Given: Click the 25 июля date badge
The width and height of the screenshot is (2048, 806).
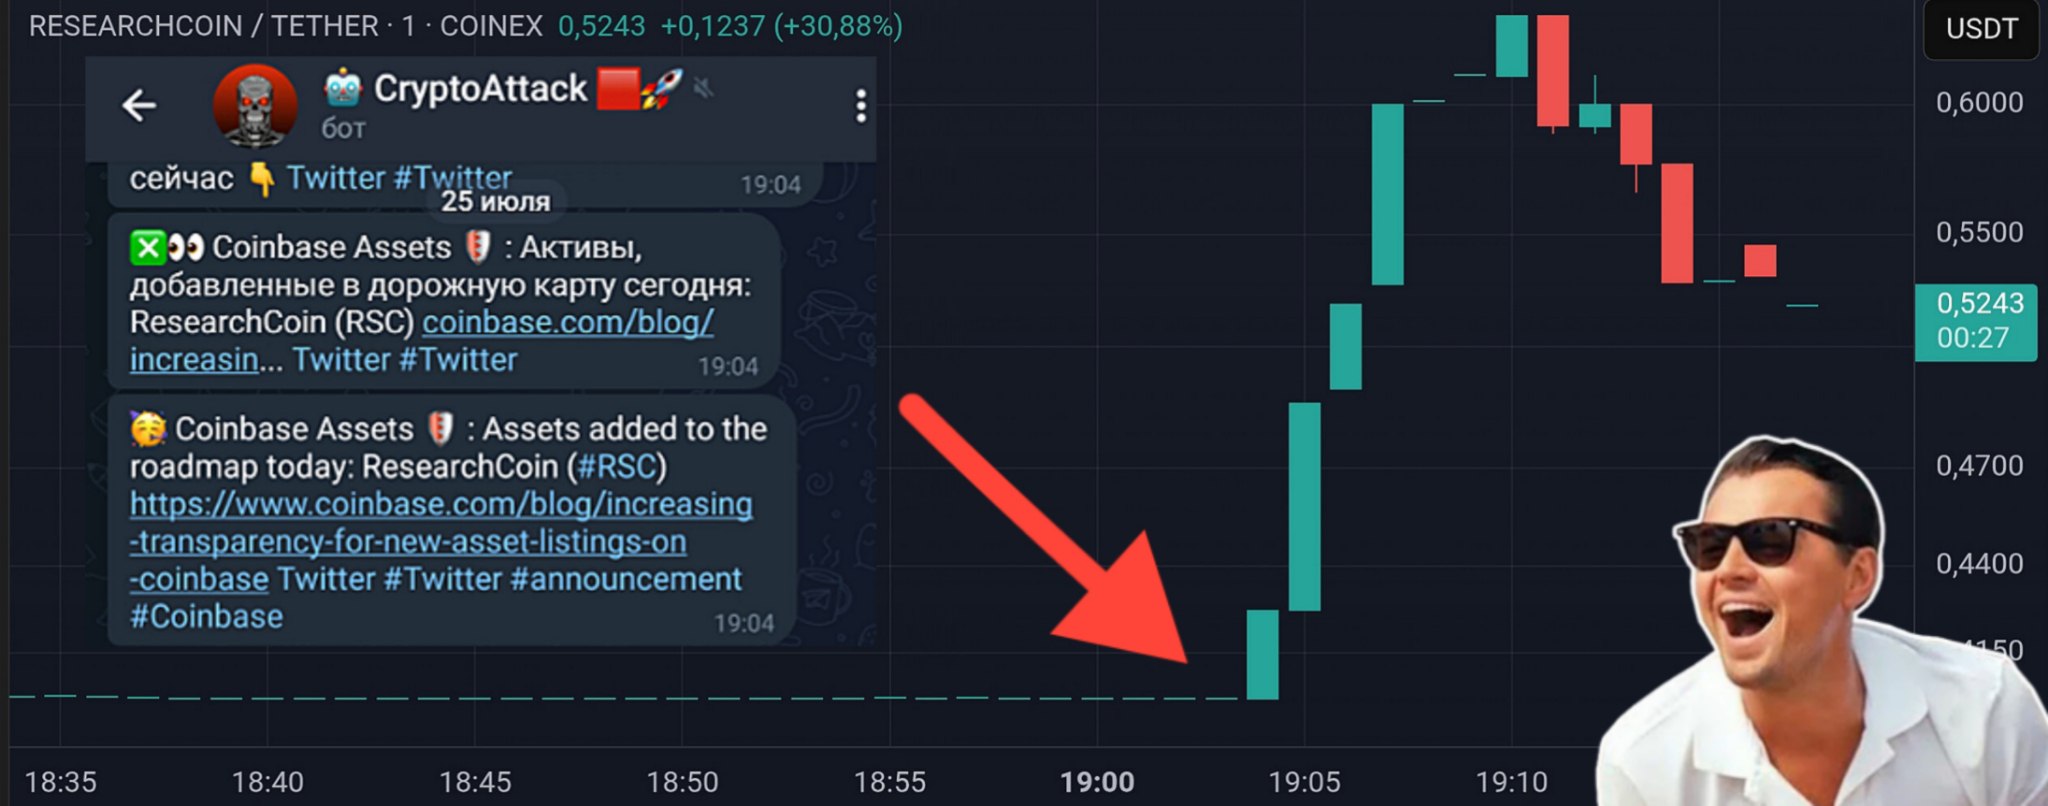Looking at the screenshot, I should (x=496, y=201).
